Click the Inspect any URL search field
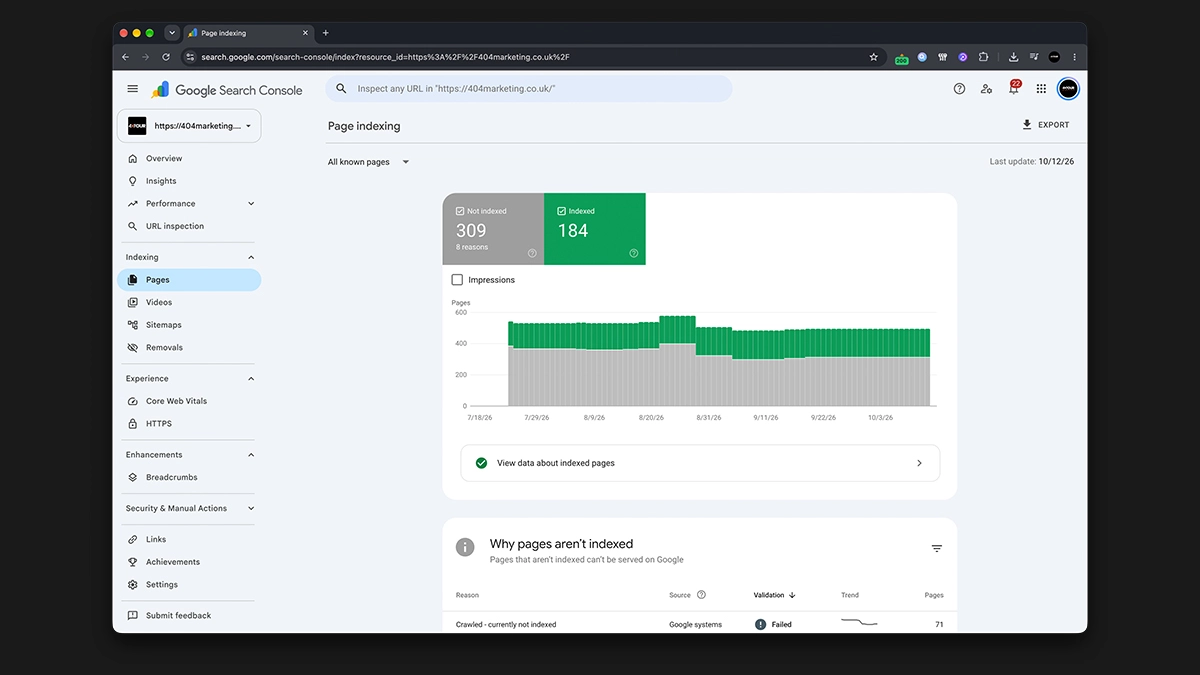1200x675 pixels. pyautogui.click(x=529, y=89)
